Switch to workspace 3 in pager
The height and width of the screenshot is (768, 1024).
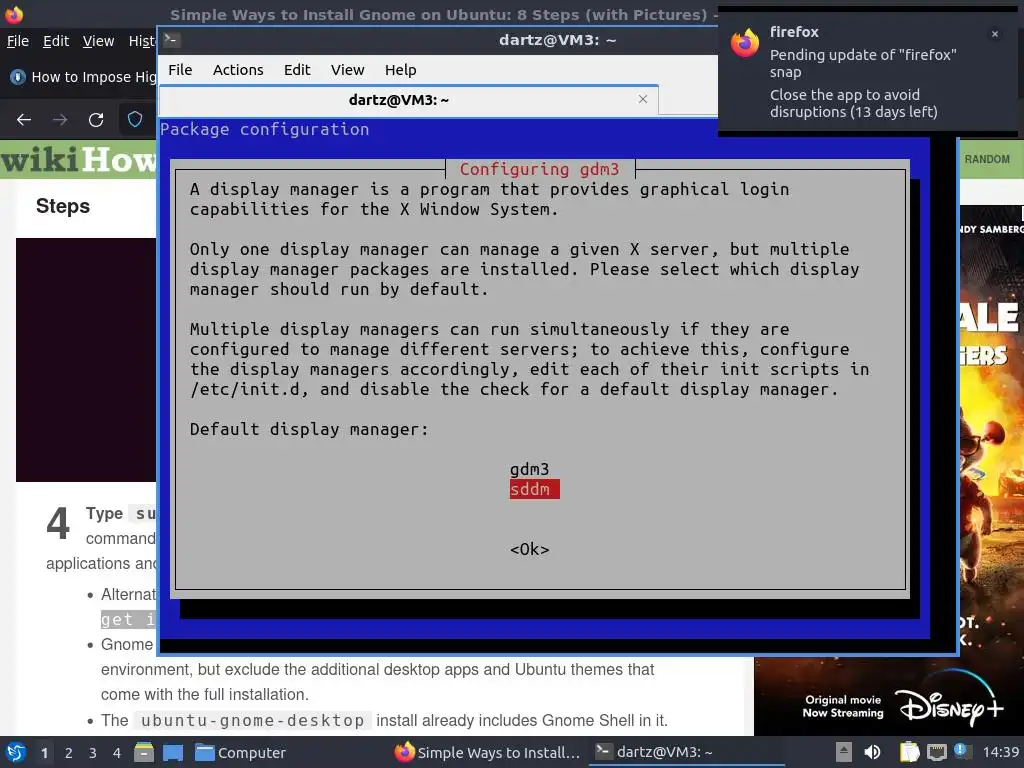tap(93, 753)
